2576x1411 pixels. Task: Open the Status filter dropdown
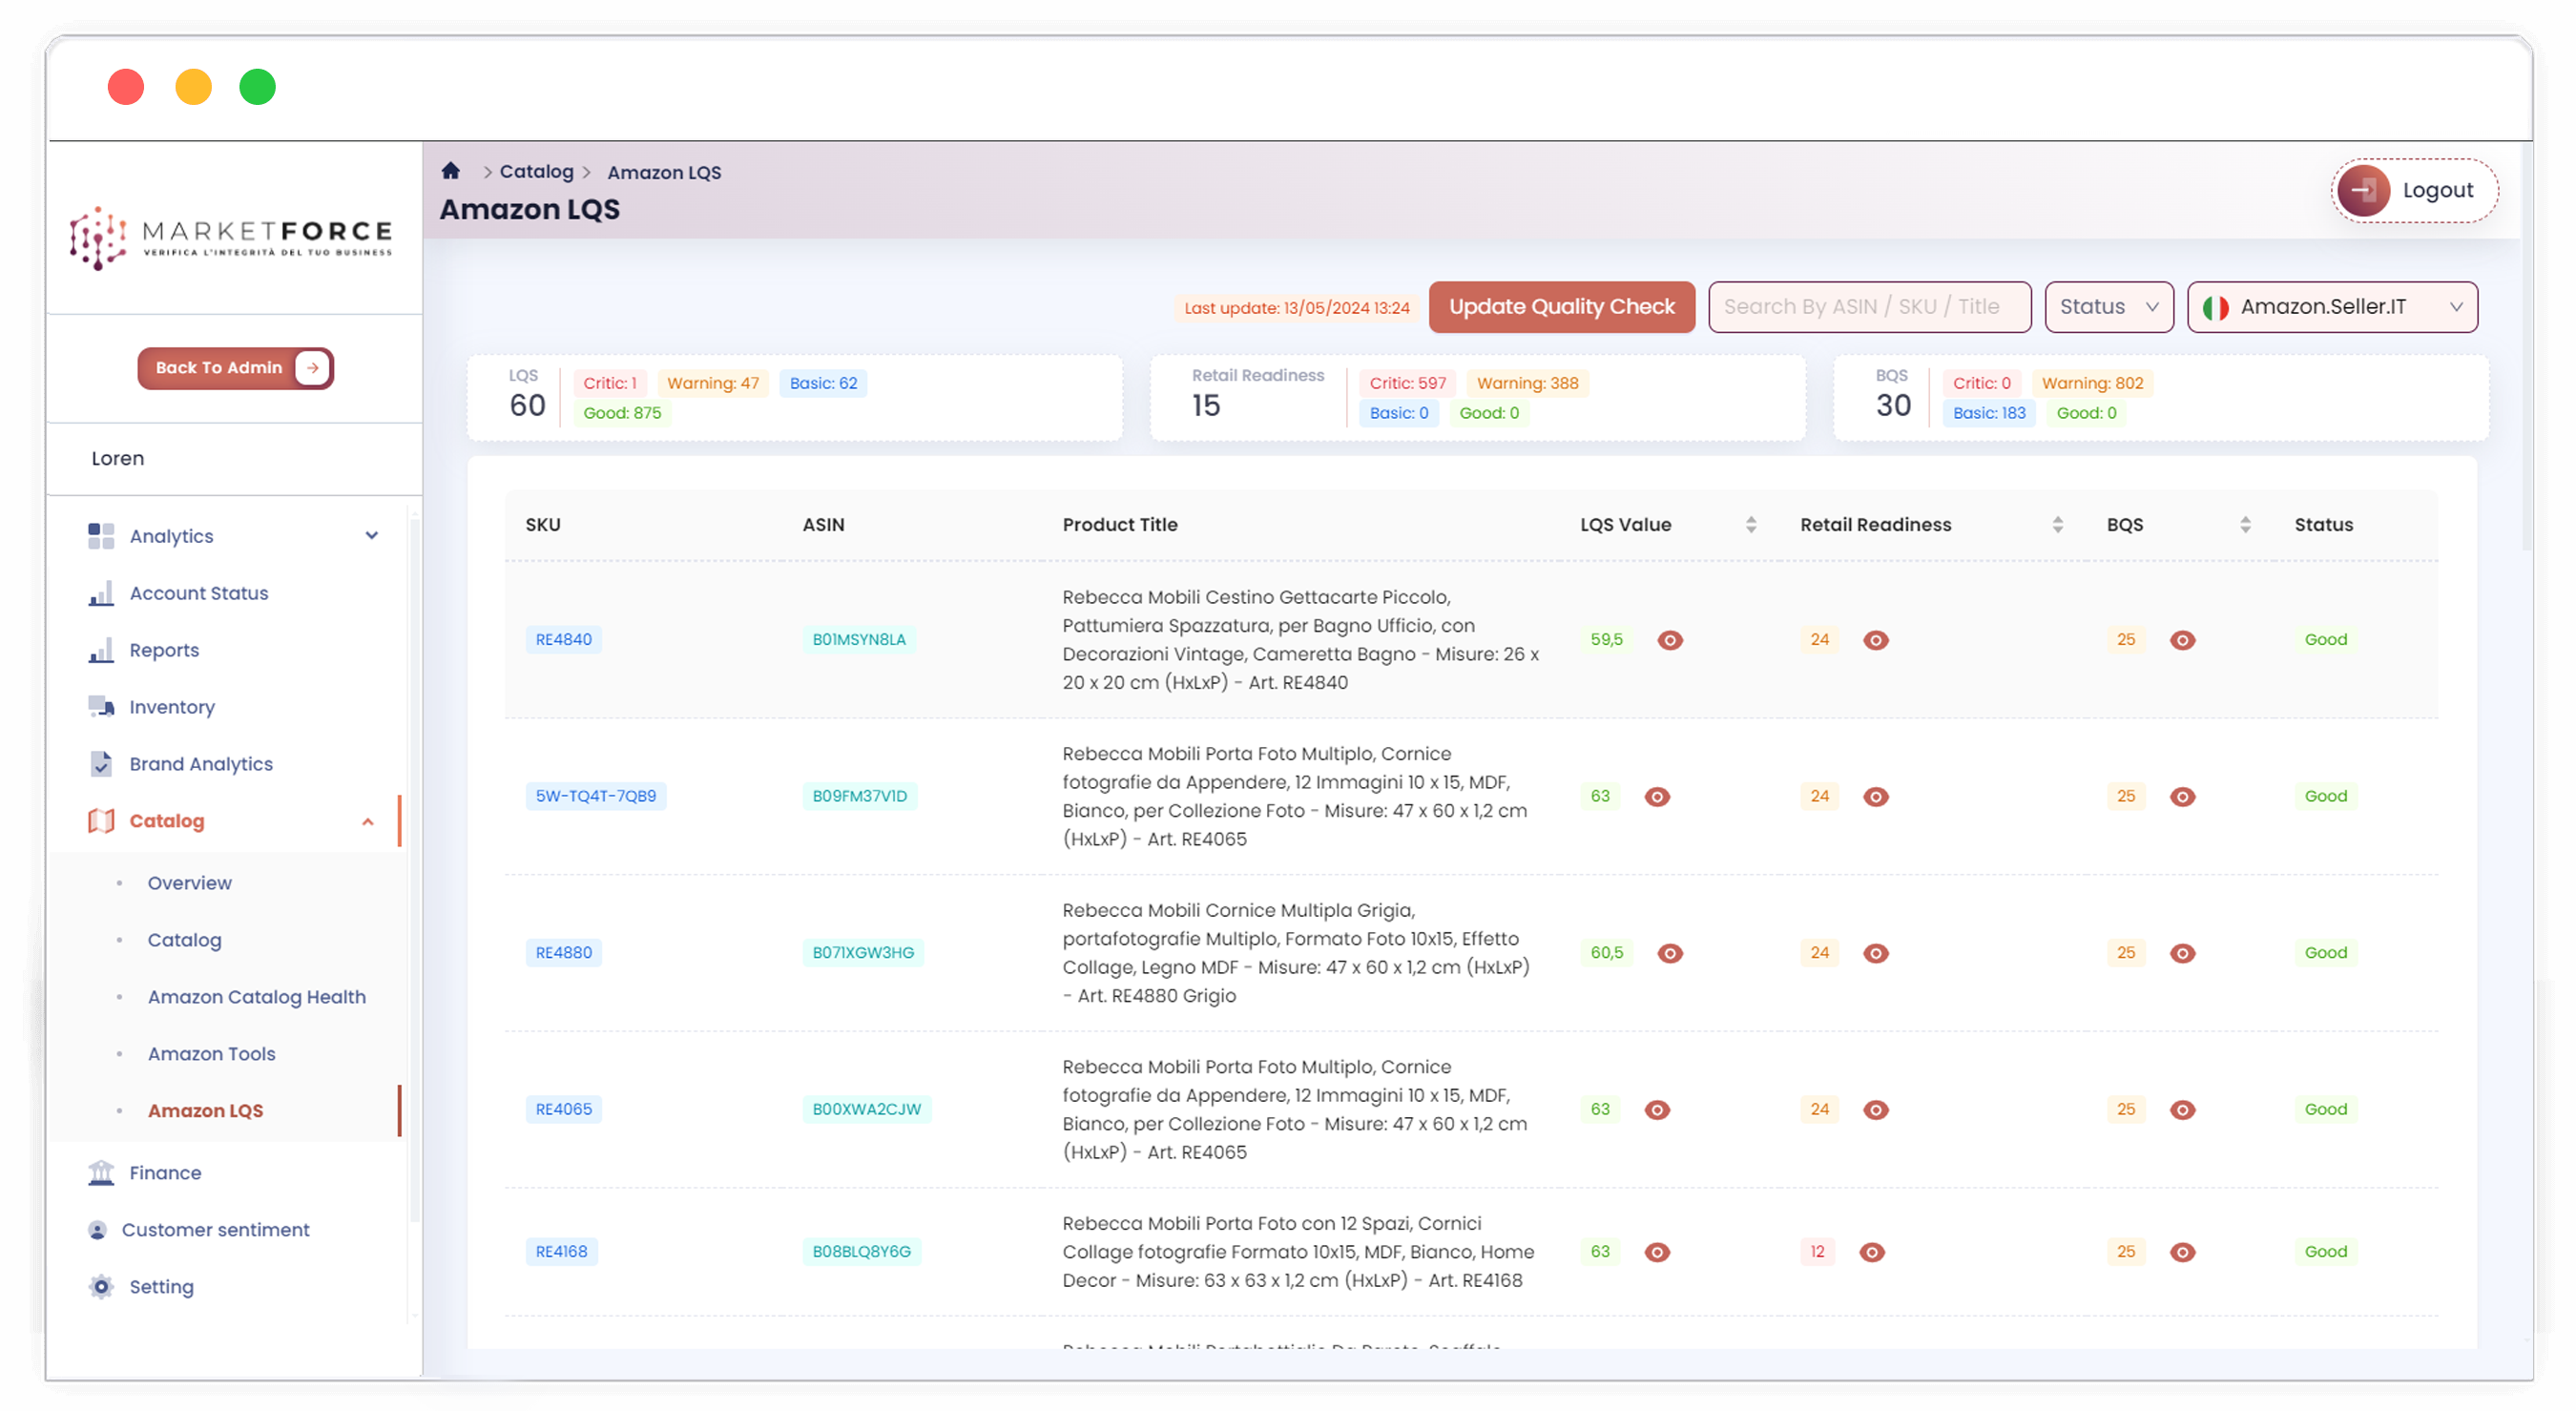click(x=2109, y=307)
